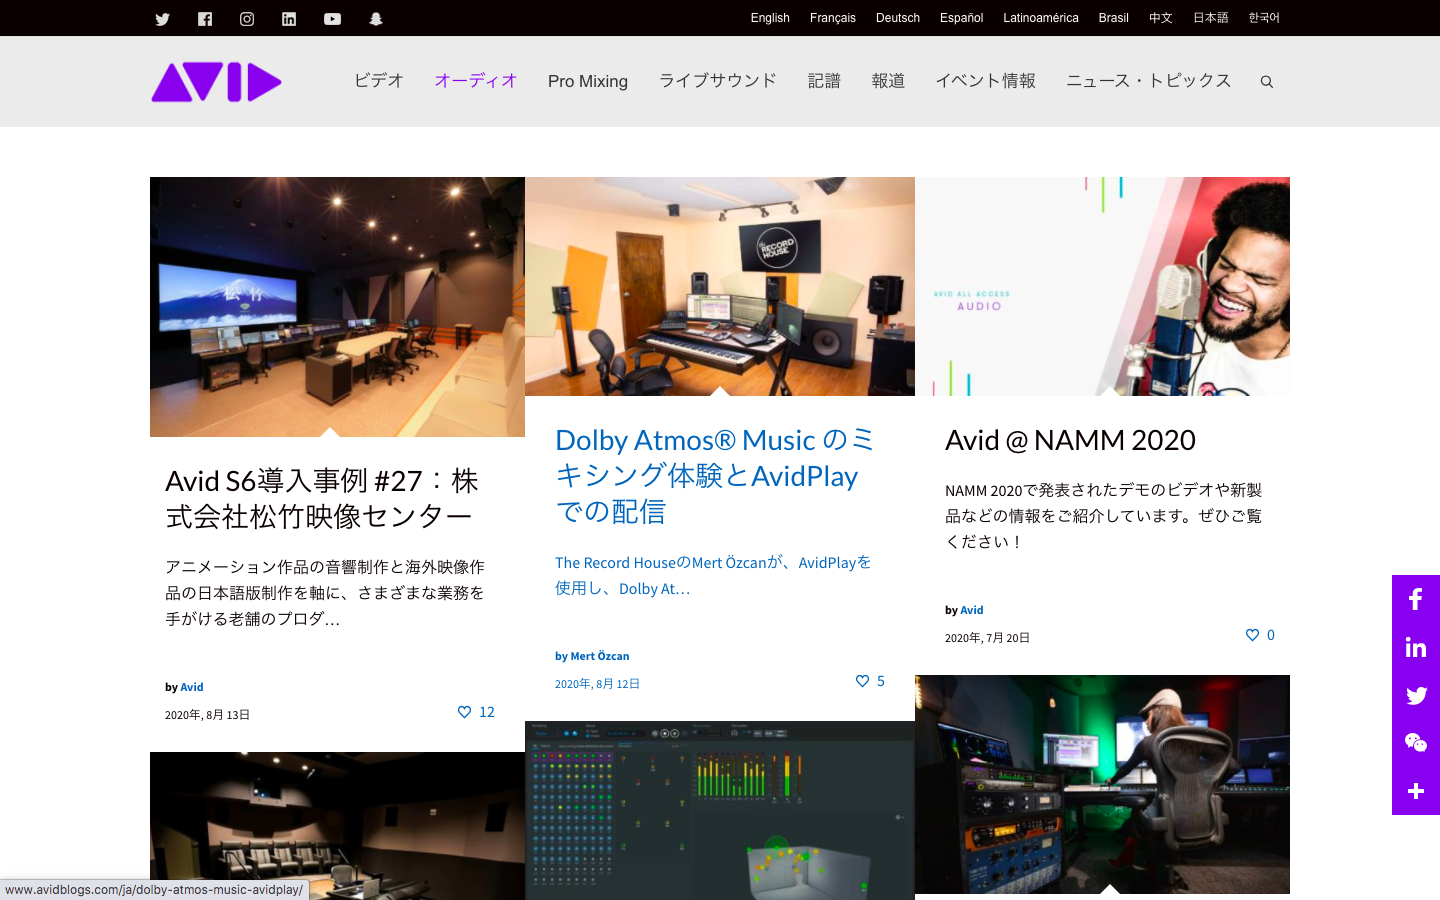The image size is (1440, 900).
Task: Switch language to 日本語
Action: pos(1210,18)
